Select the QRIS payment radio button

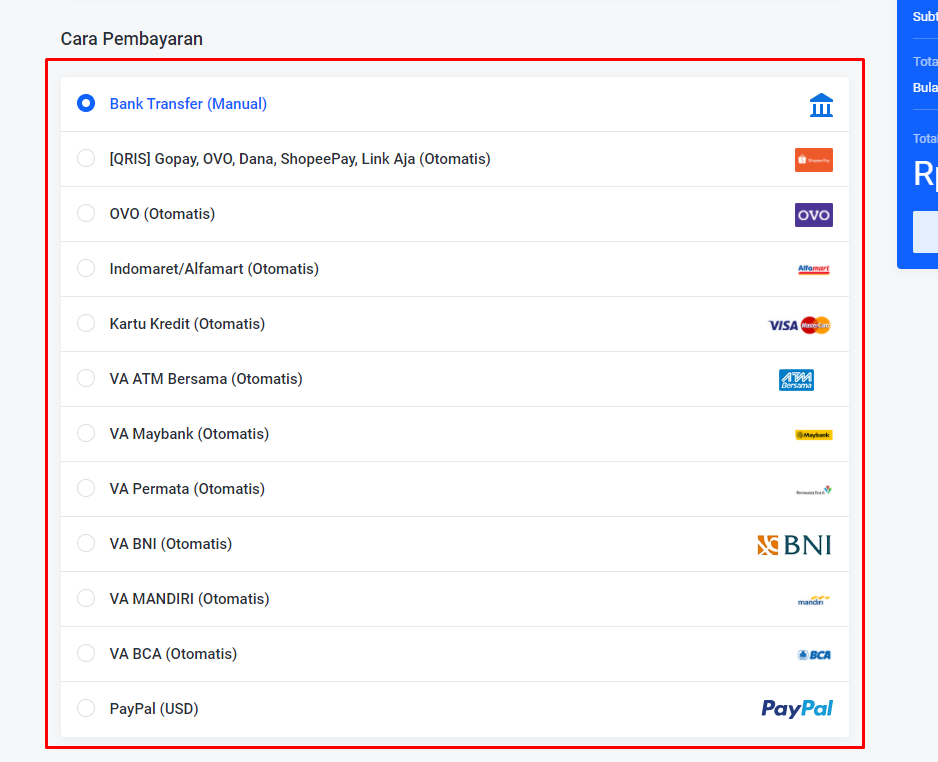click(x=86, y=158)
